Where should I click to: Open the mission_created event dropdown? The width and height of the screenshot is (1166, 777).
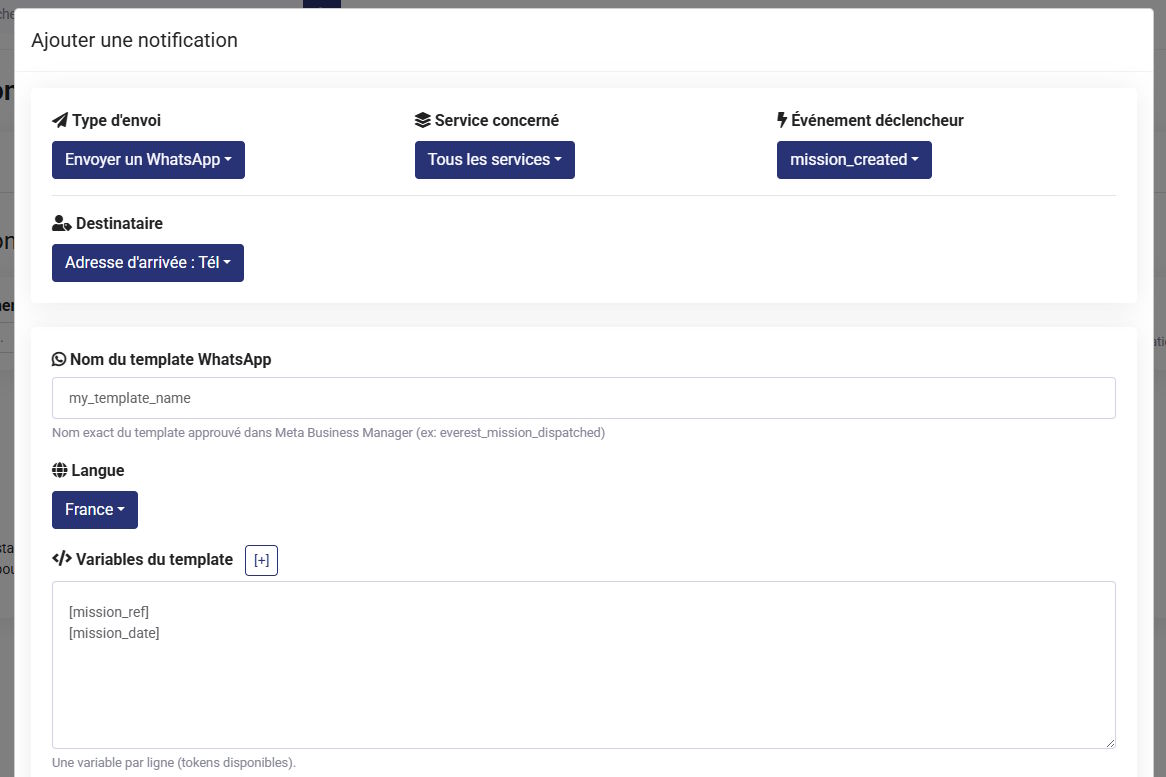pos(854,160)
